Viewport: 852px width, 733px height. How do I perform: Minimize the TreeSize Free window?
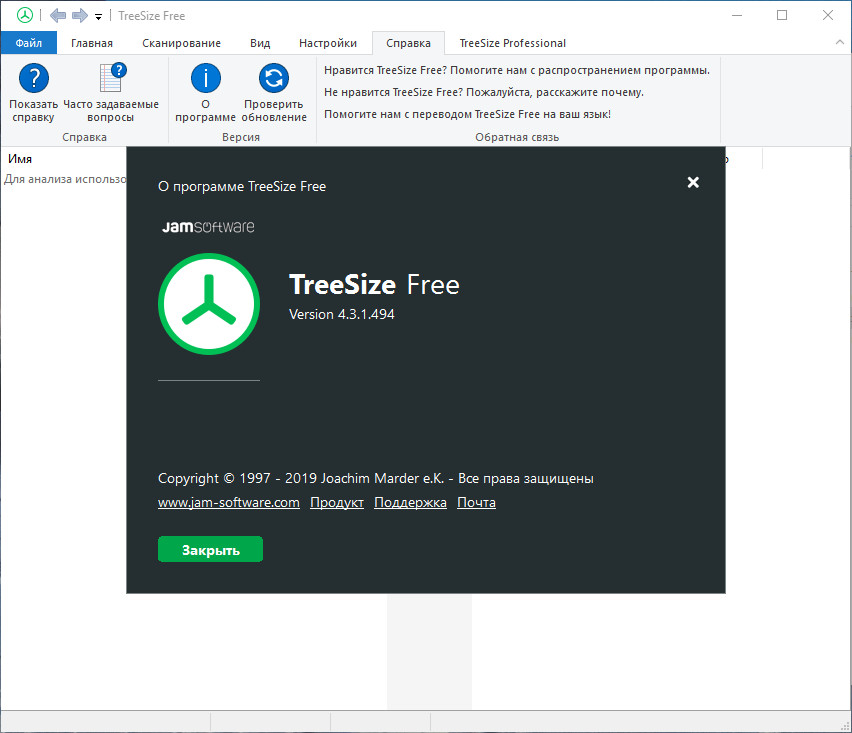click(737, 15)
